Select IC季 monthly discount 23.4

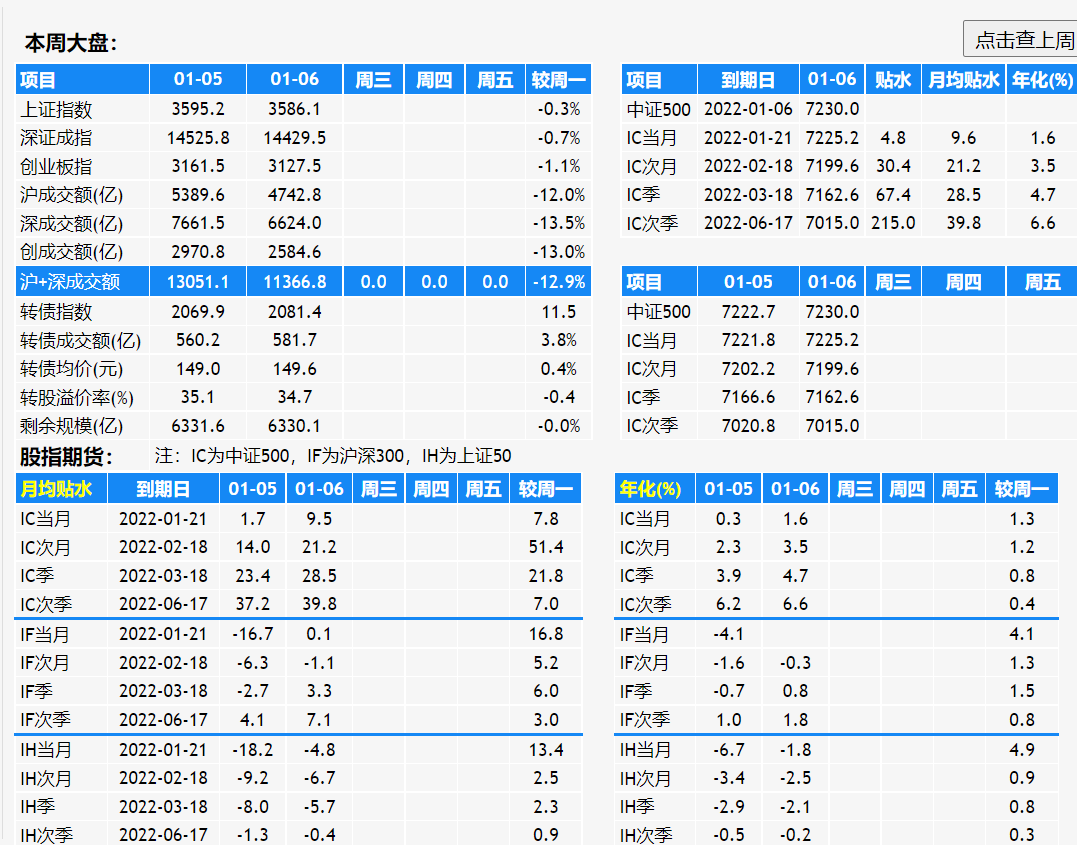[x=252, y=576]
